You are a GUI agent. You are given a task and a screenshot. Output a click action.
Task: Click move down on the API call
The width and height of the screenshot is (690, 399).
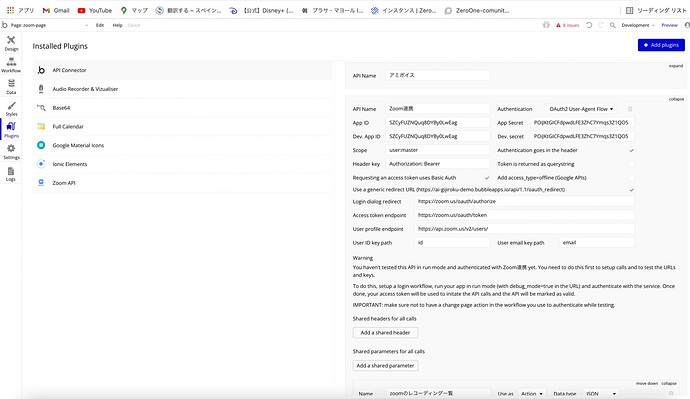point(646,384)
